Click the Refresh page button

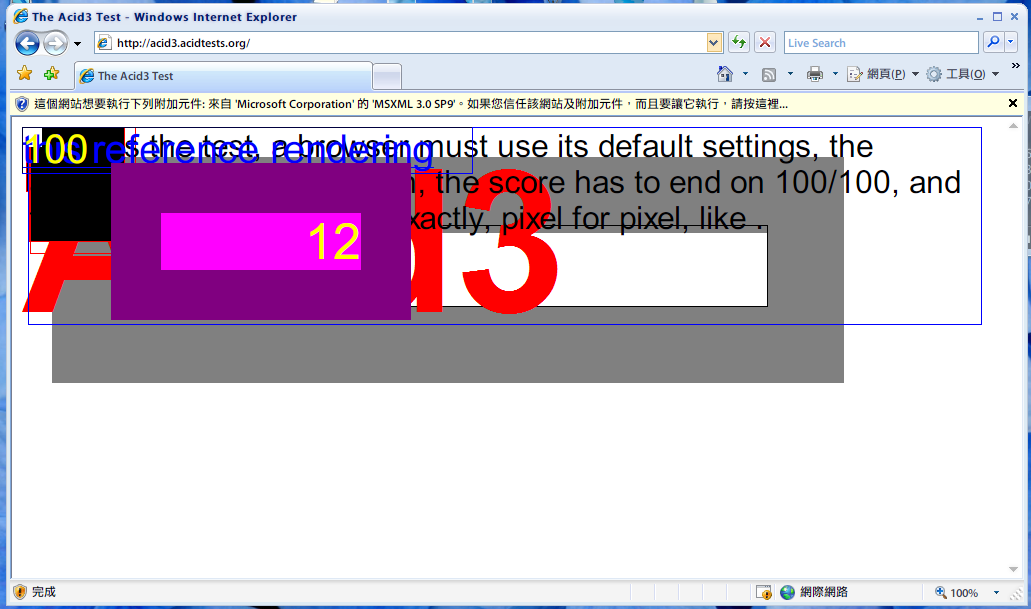coord(739,43)
